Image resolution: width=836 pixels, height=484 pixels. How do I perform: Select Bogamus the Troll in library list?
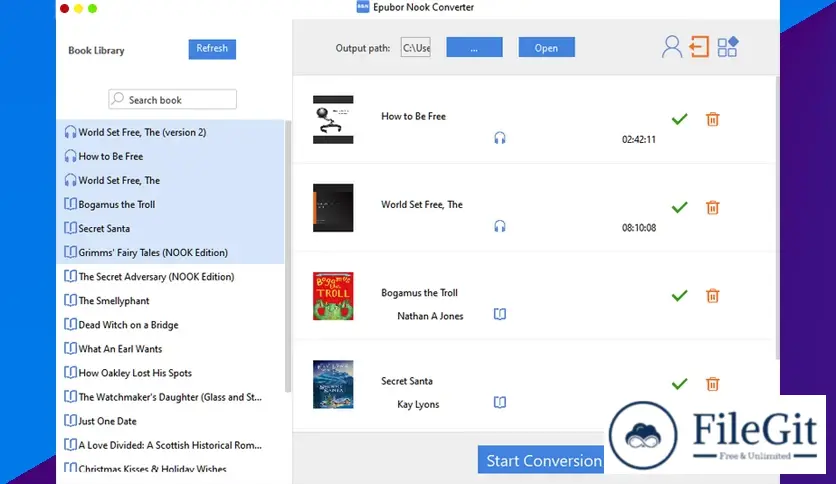170,204
